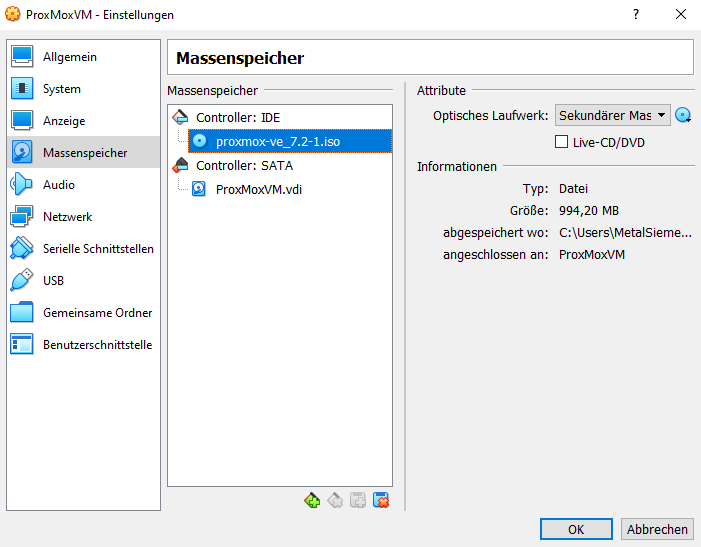The height and width of the screenshot is (547, 701).
Task: Click the serial port connector icon
Action: coord(21,248)
